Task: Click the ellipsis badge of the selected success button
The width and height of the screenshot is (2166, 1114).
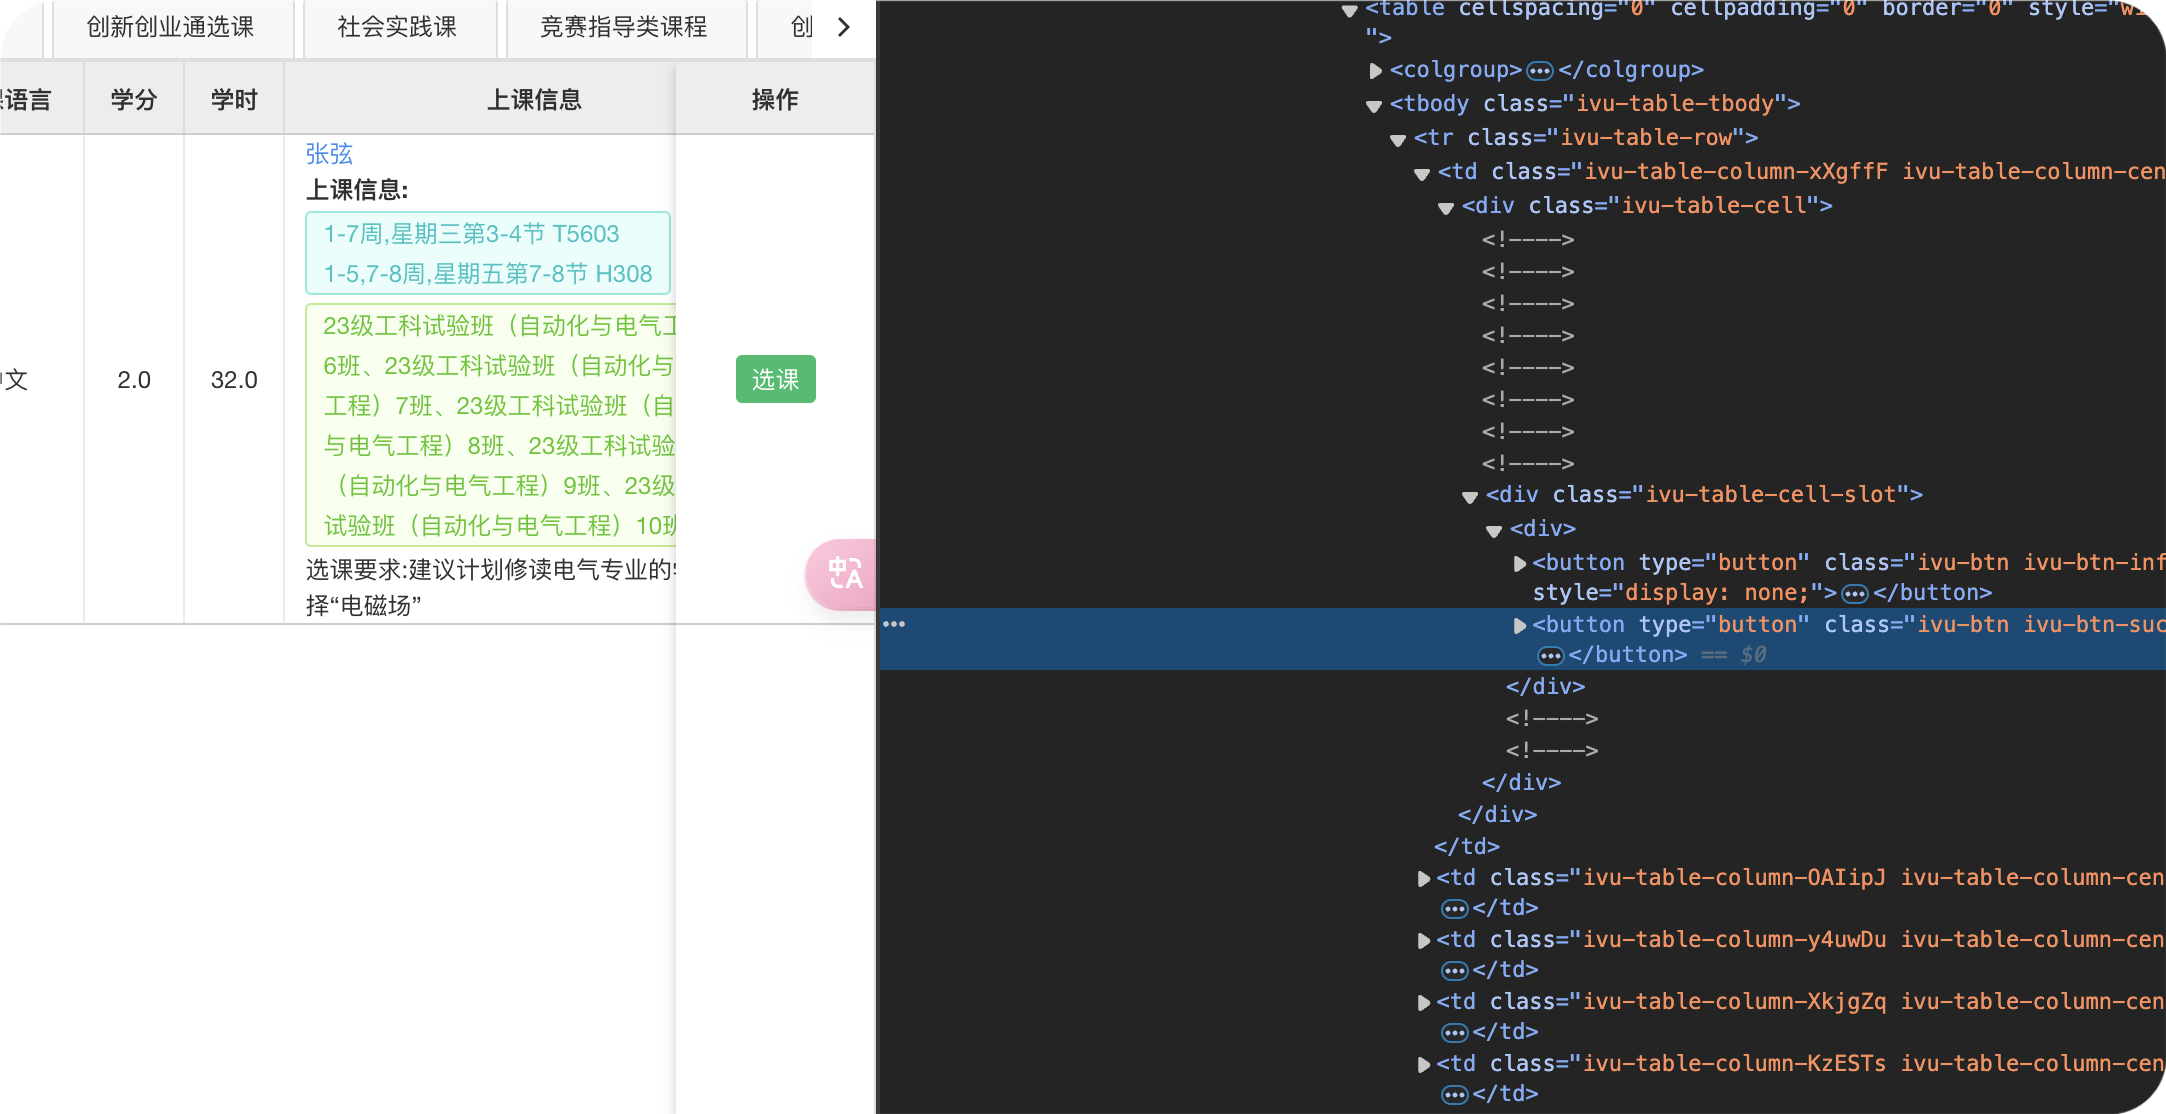Action: [x=1550, y=655]
